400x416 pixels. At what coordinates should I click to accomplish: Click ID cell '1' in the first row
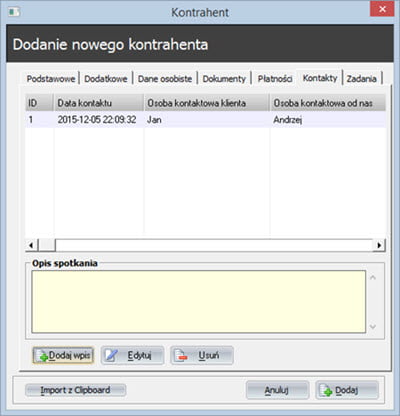tap(39, 120)
